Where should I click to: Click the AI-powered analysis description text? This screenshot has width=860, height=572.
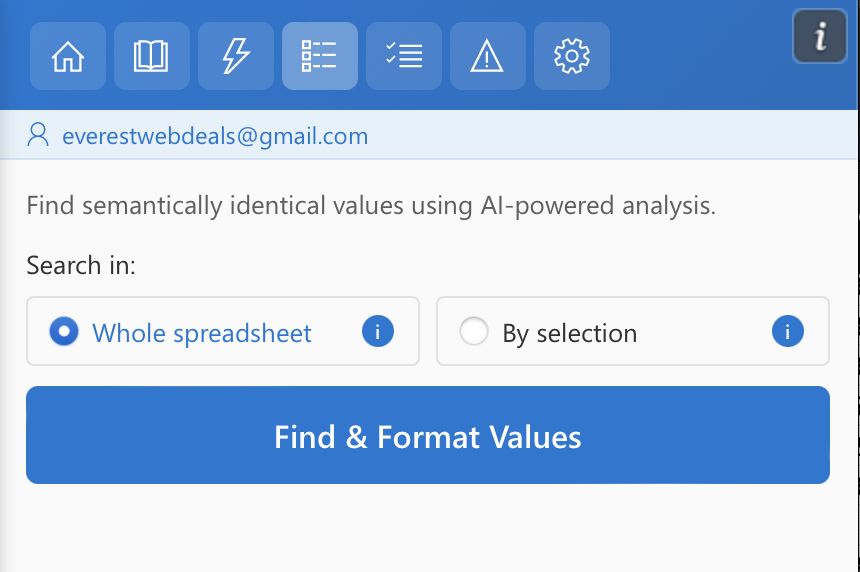tap(371, 207)
